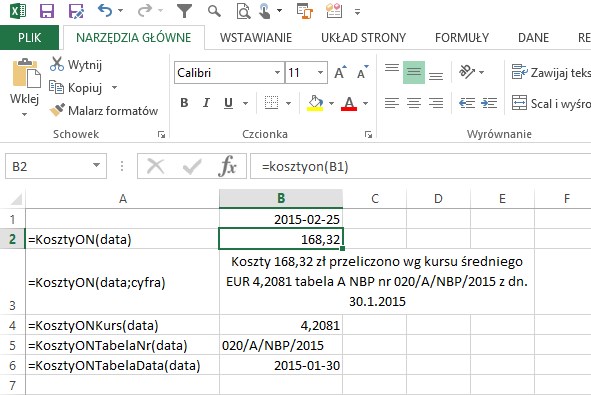This screenshot has height=395, width=591.
Task: Decrease indent icon
Action: click(x=467, y=103)
